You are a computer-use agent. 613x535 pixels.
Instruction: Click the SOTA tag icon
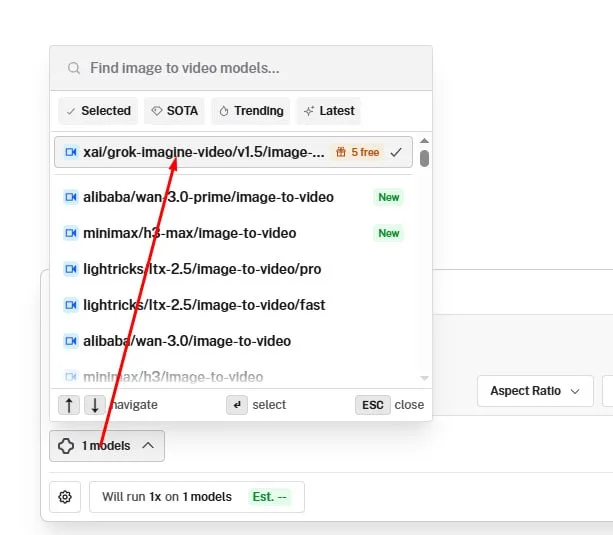point(157,111)
